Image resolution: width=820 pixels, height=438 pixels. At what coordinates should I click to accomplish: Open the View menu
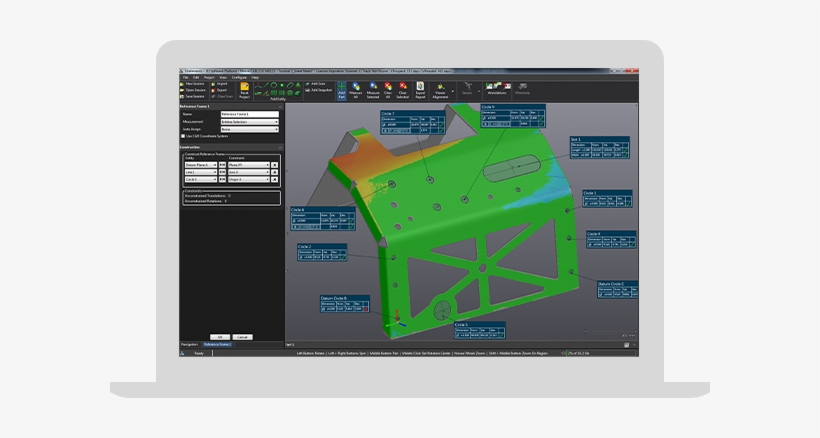coord(223,77)
